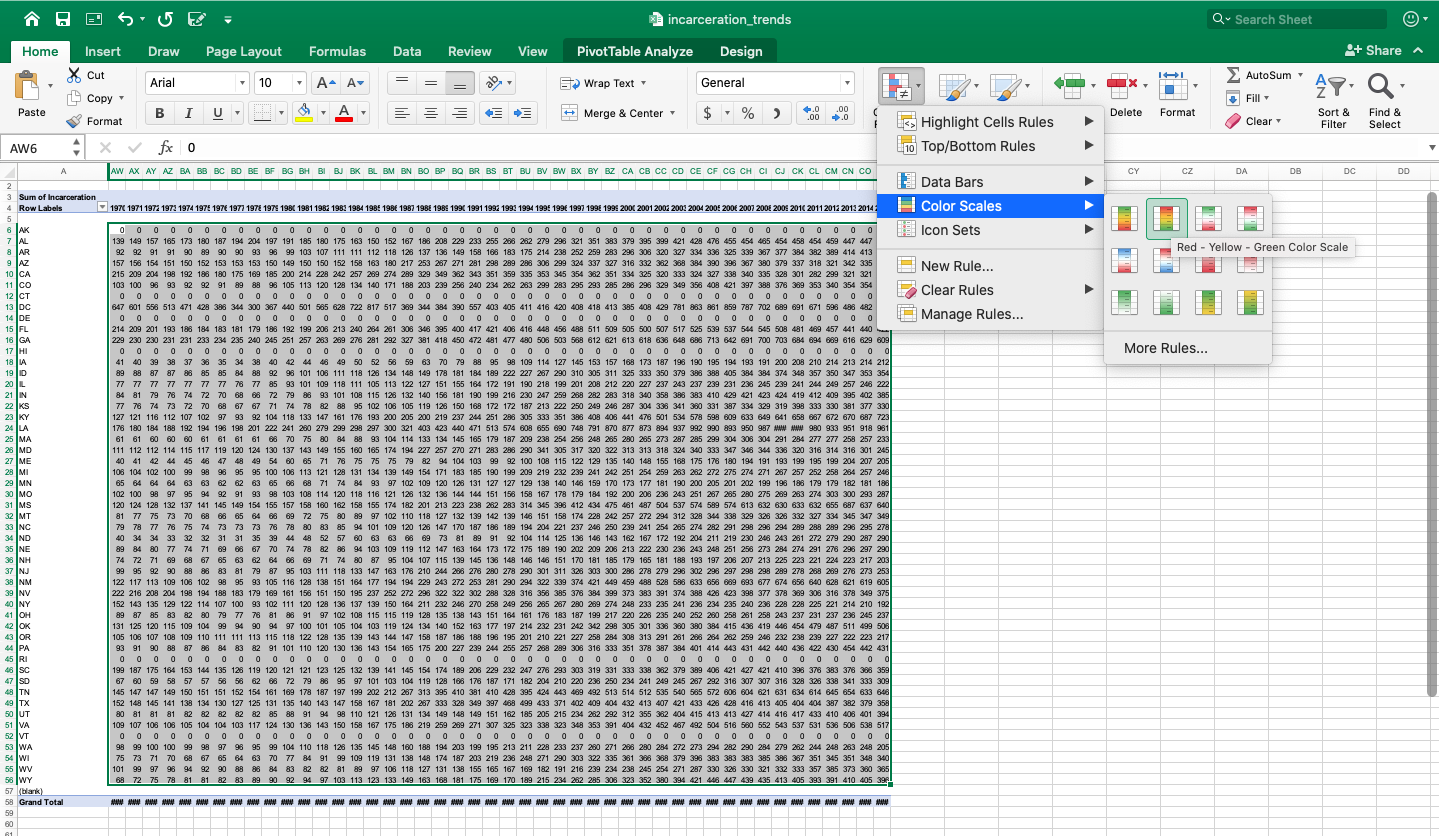
Task: Click the red font color button
Action: 344,113
